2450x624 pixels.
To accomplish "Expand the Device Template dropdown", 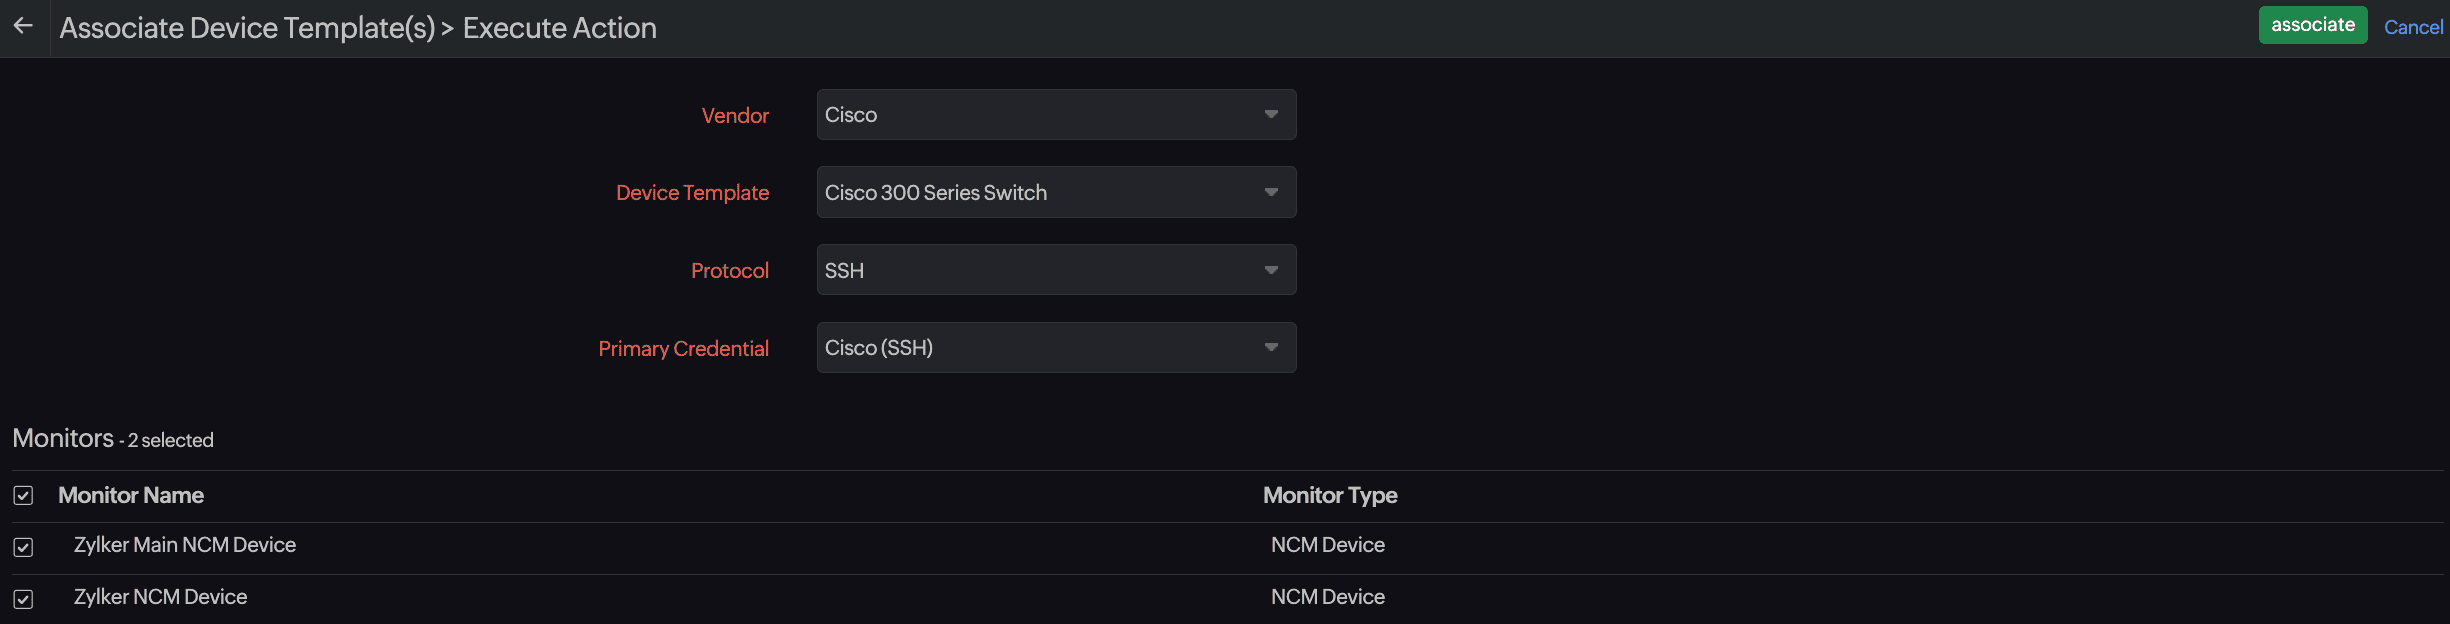I will pos(1056,192).
